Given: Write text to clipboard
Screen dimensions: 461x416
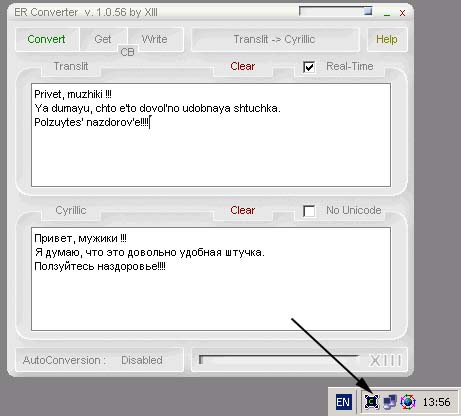Looking at the screenshot, I should point(155,39).
